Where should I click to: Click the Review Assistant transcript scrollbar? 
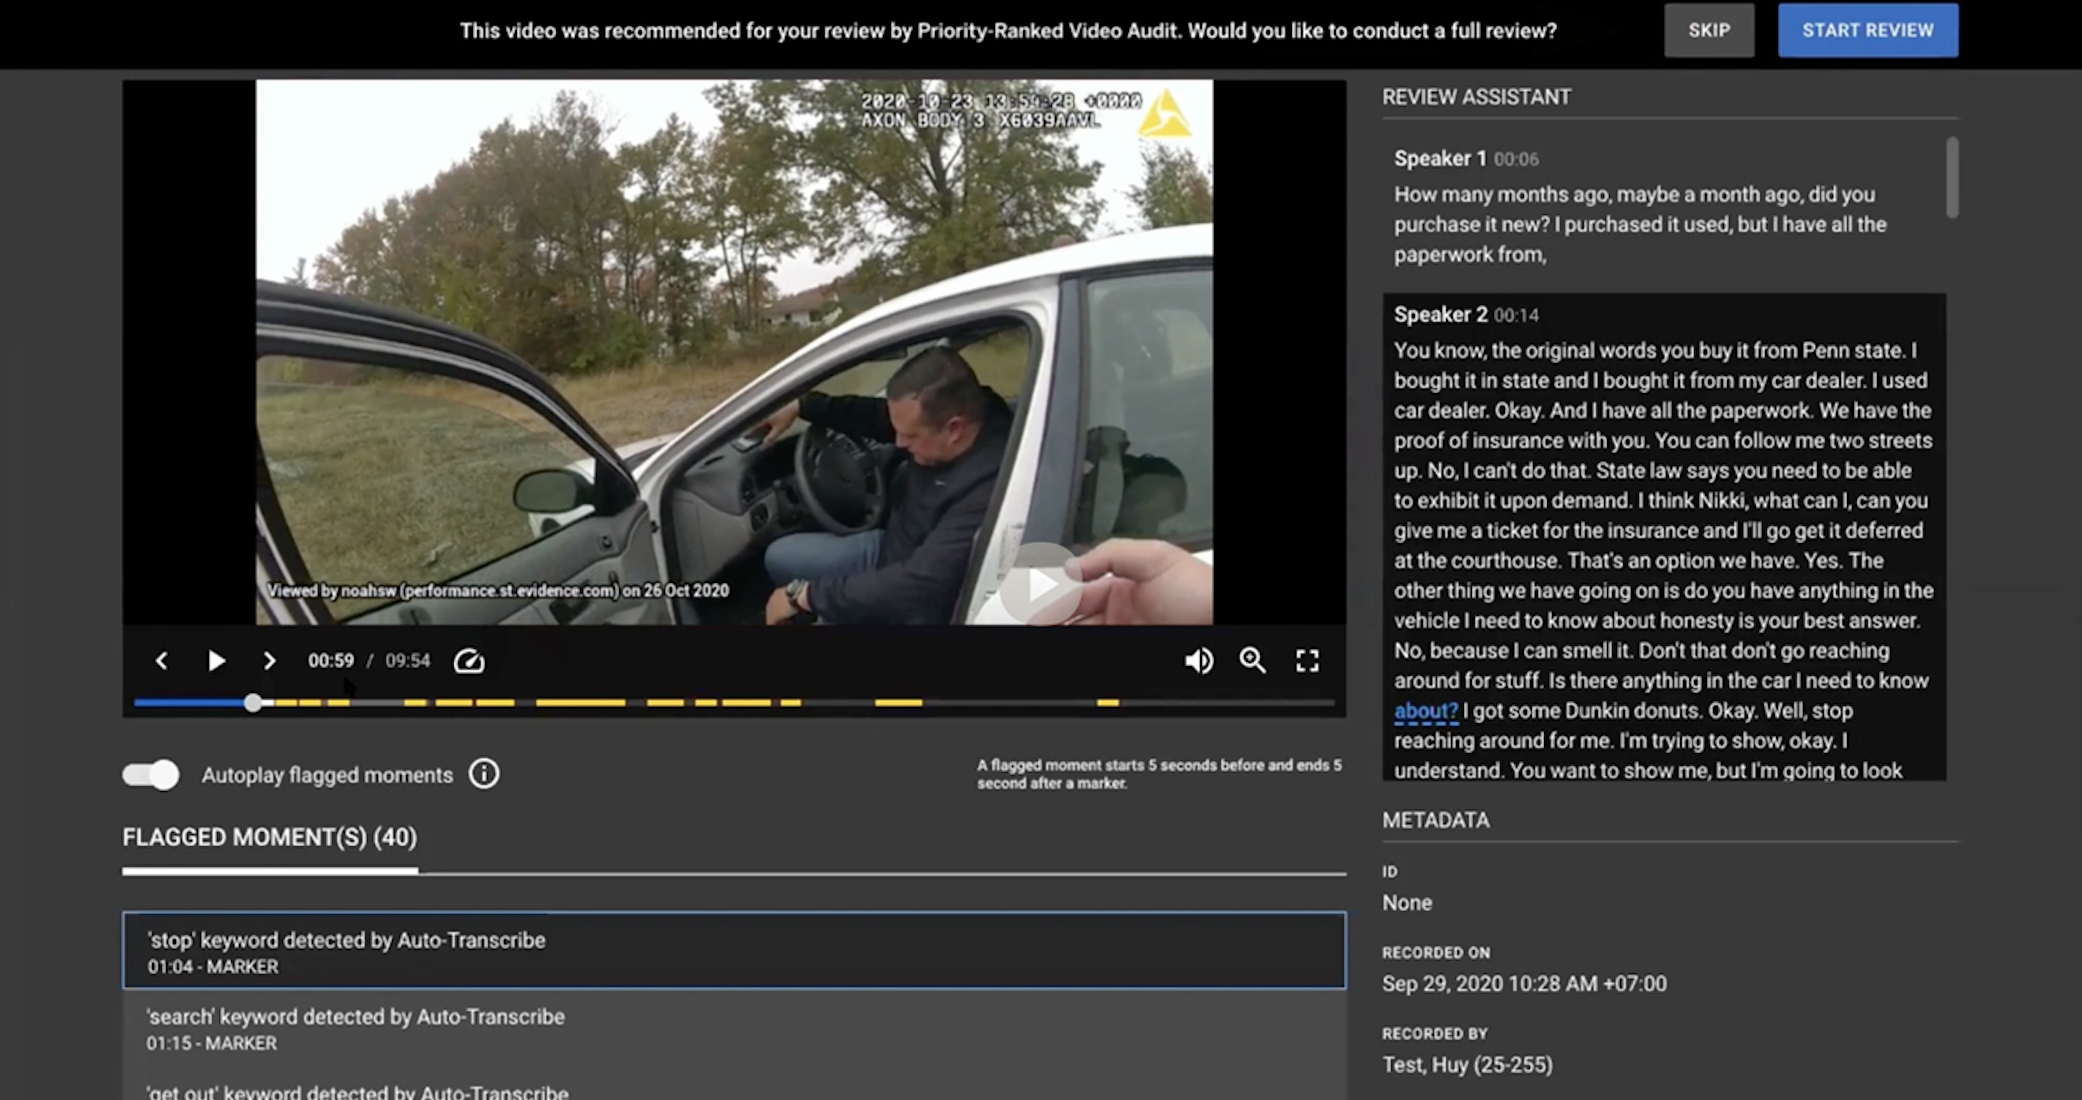coord(1952,178)
